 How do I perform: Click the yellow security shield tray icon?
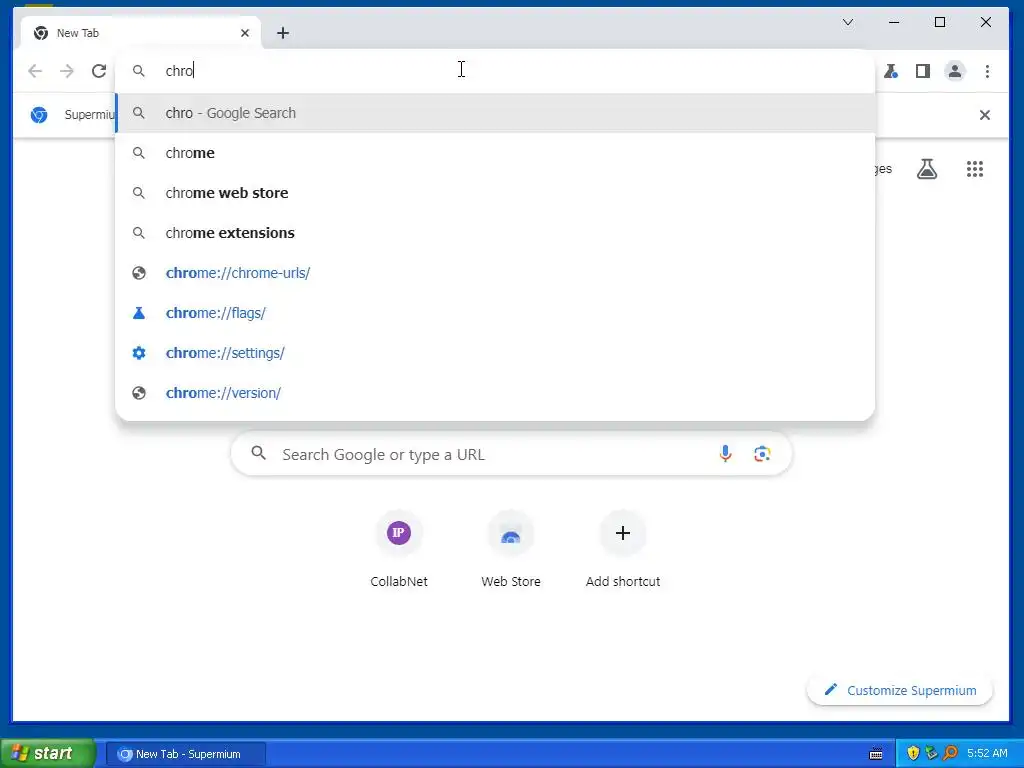(913, 754)
